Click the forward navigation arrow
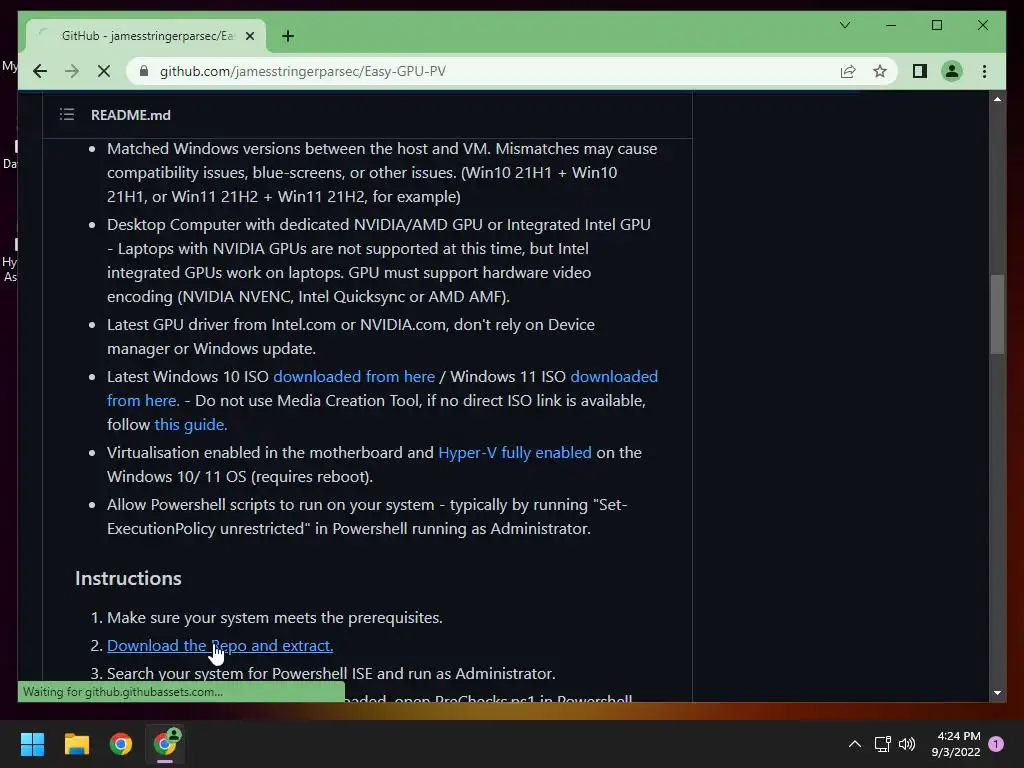Screen dimensions: 1024x768 click(x=72, y=71)
